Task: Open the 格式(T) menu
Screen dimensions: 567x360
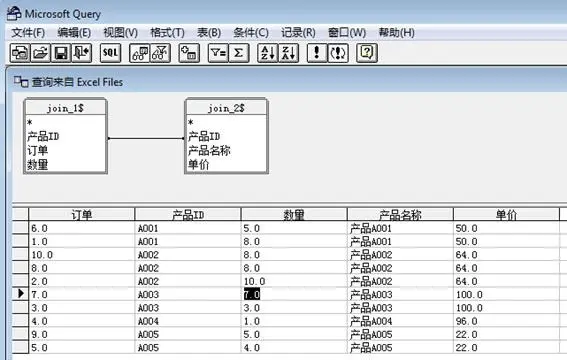Action: [167, 33]
